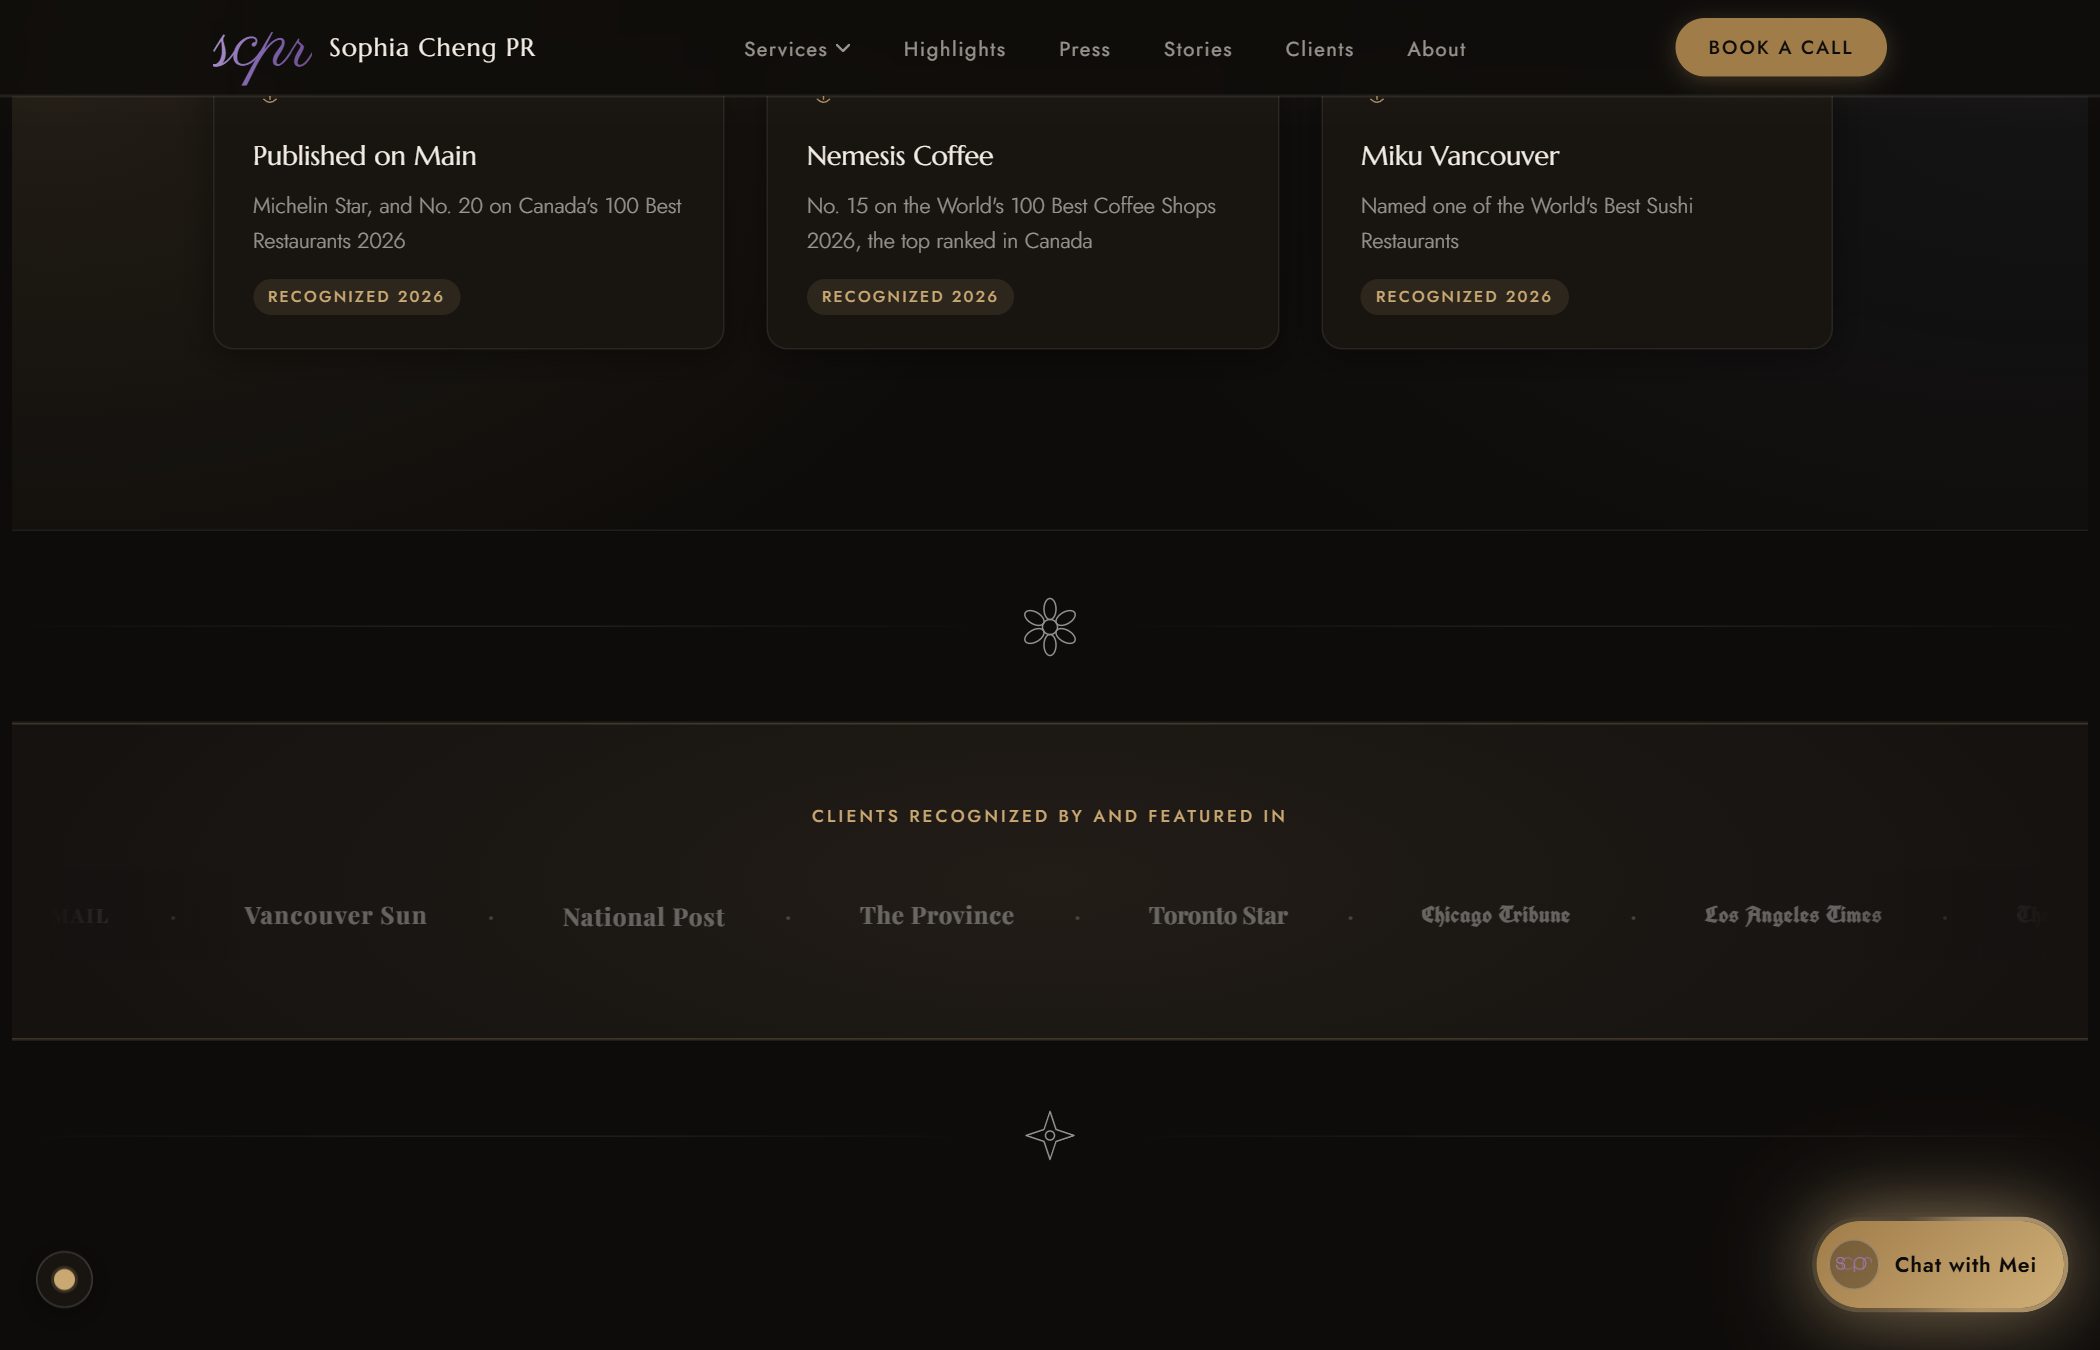Screen dimensions: 2100x1350
Task: Open the Nemesis Coffee card title
Action: tap(899, 156)
